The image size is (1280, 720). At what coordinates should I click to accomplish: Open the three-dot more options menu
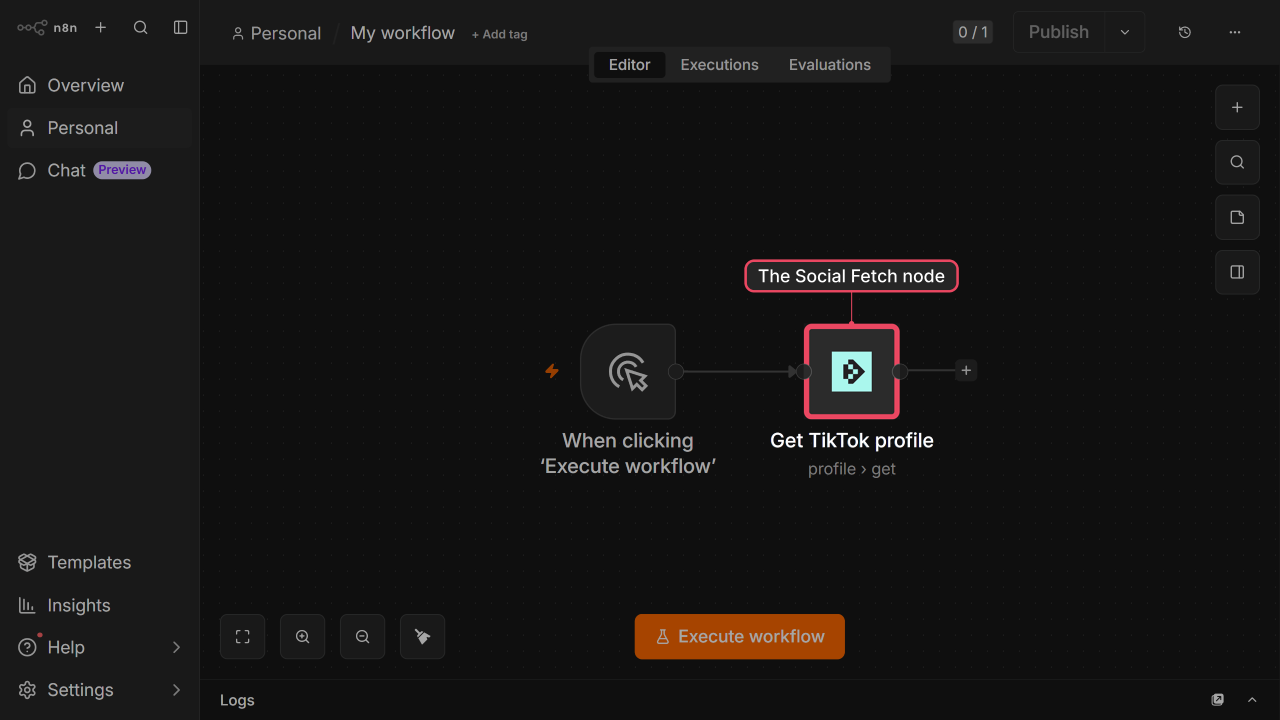(1235, 32)
